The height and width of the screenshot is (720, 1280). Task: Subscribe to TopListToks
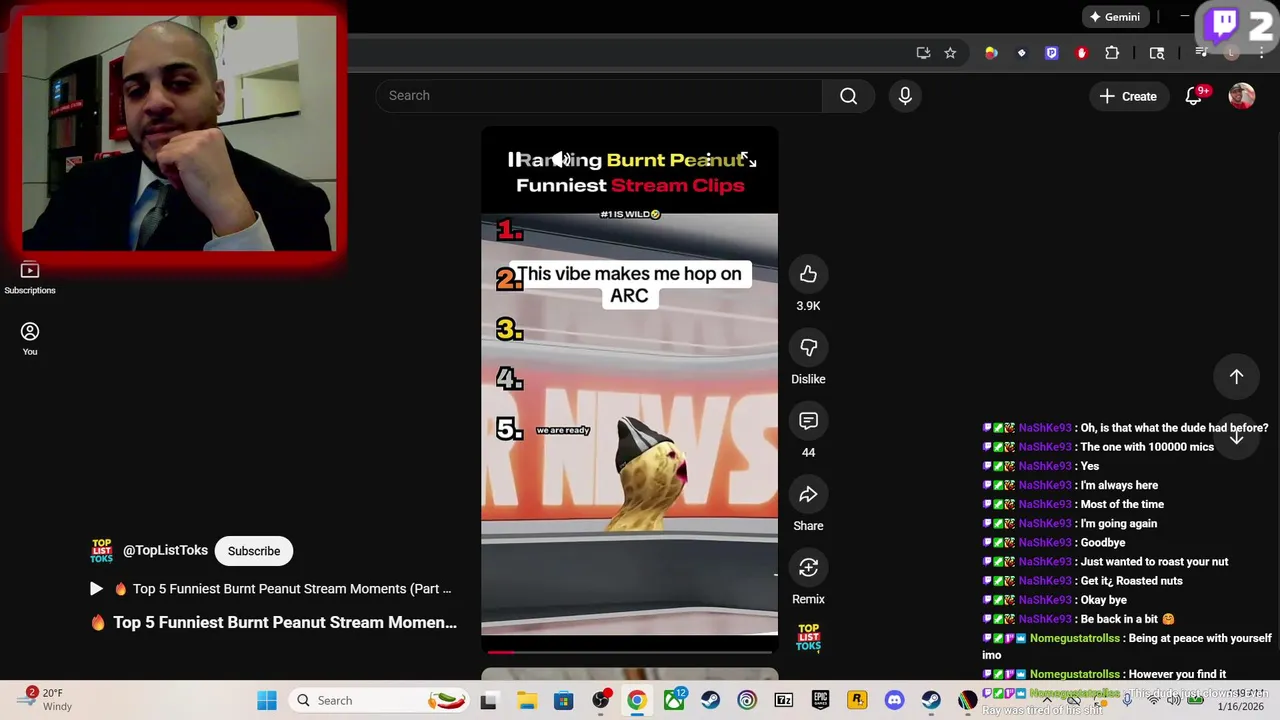point(254,551)
